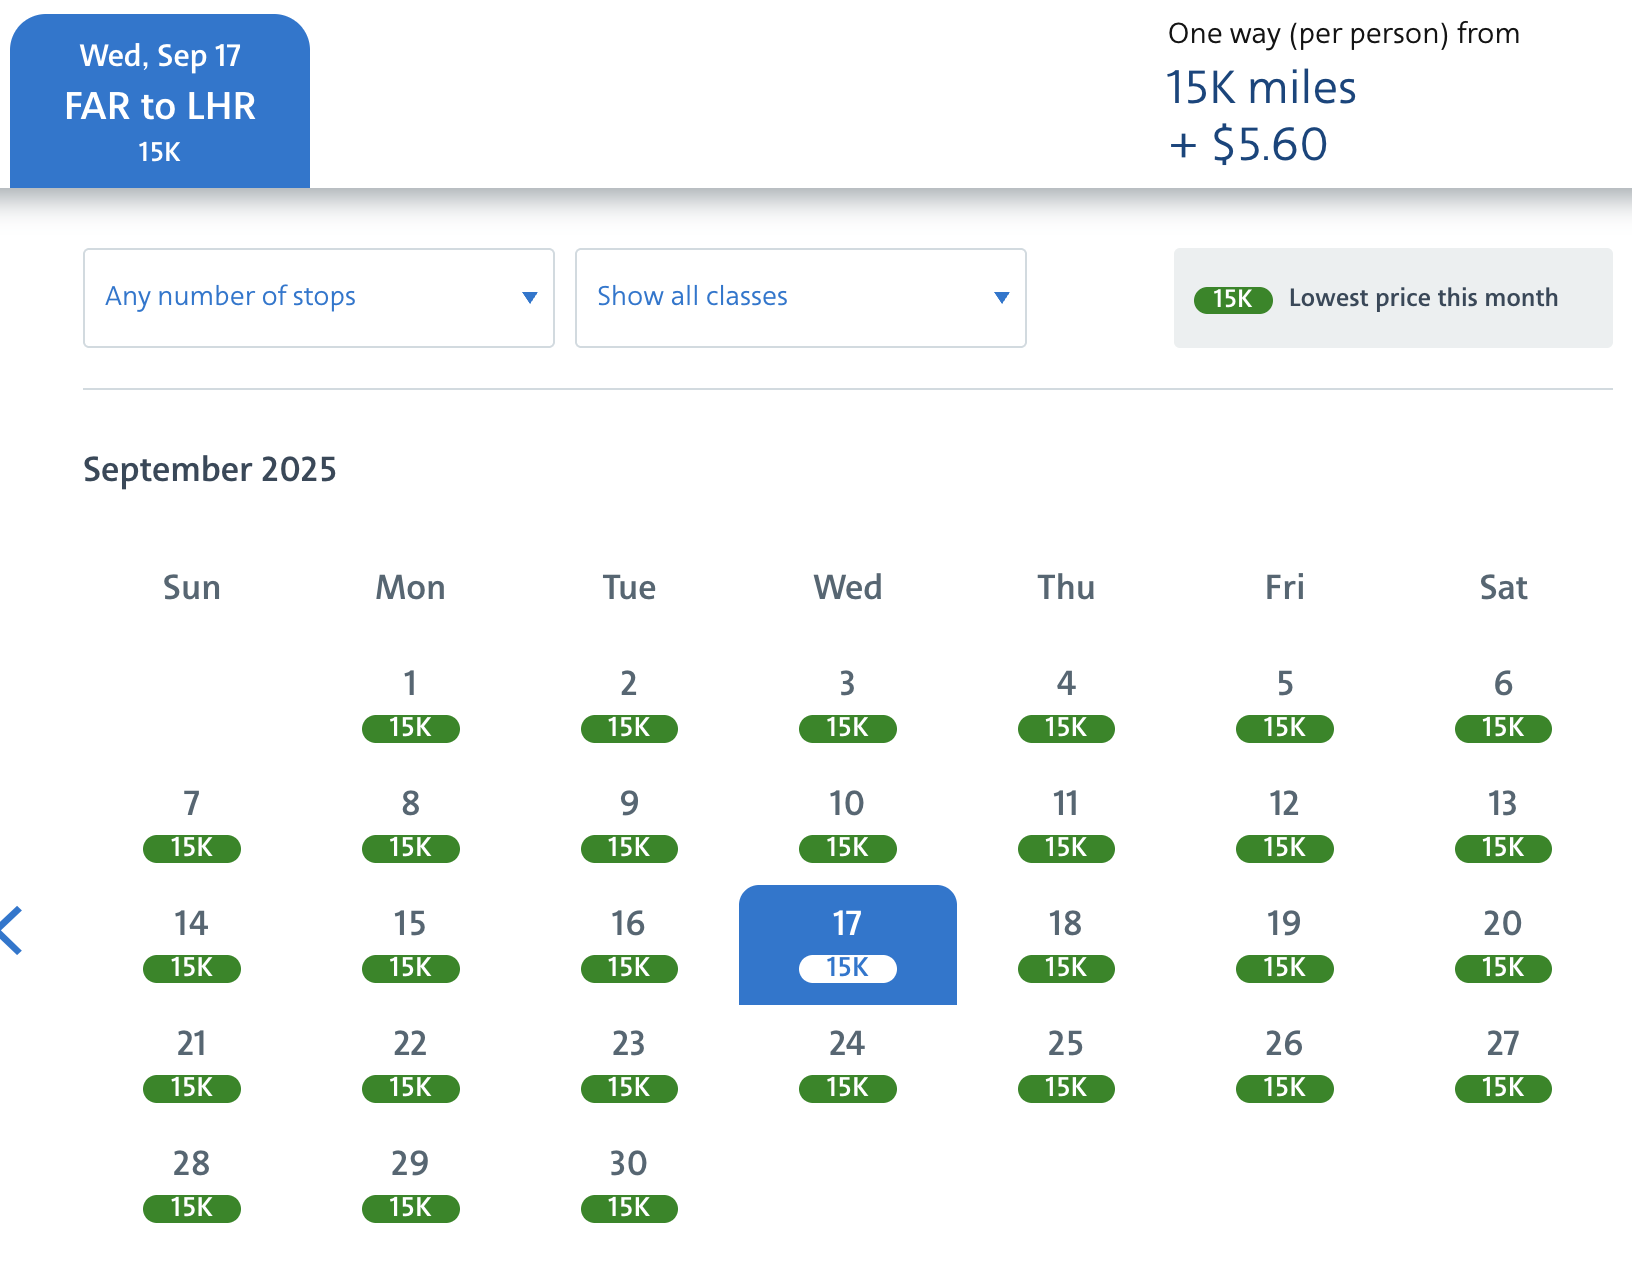Choose September 3 on the calendar
1632x1282 pixels.
coord(848,705)
